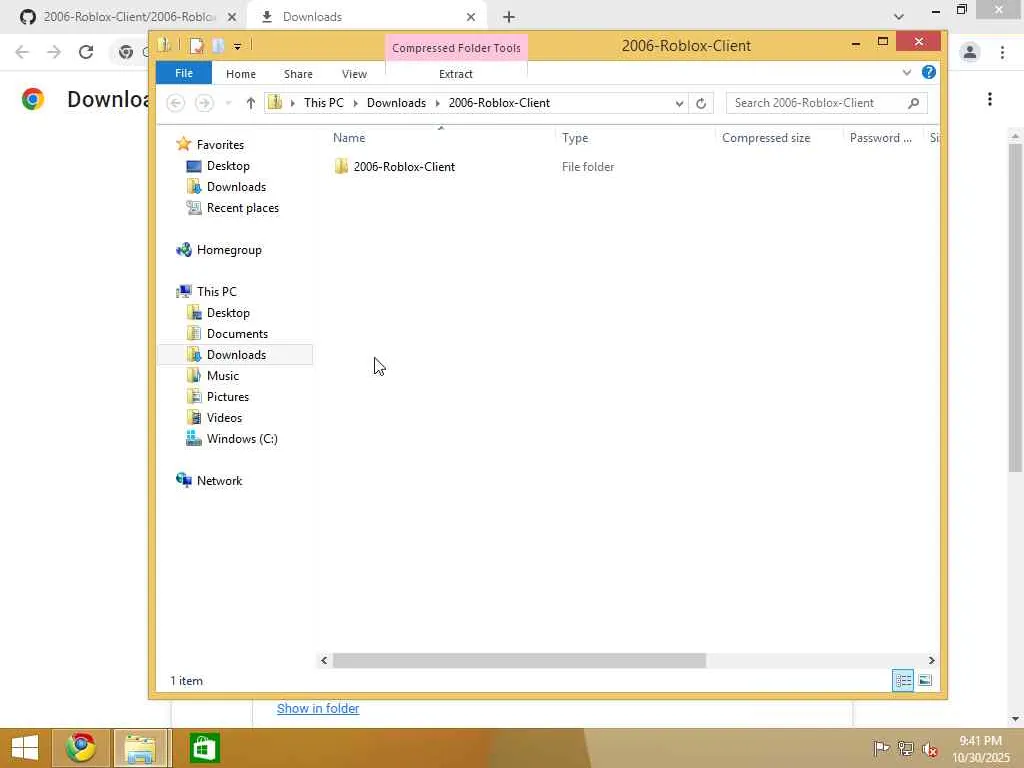Open the Share ribbon tab
Screen dimensions: 1024x768
tap(298, 74)
